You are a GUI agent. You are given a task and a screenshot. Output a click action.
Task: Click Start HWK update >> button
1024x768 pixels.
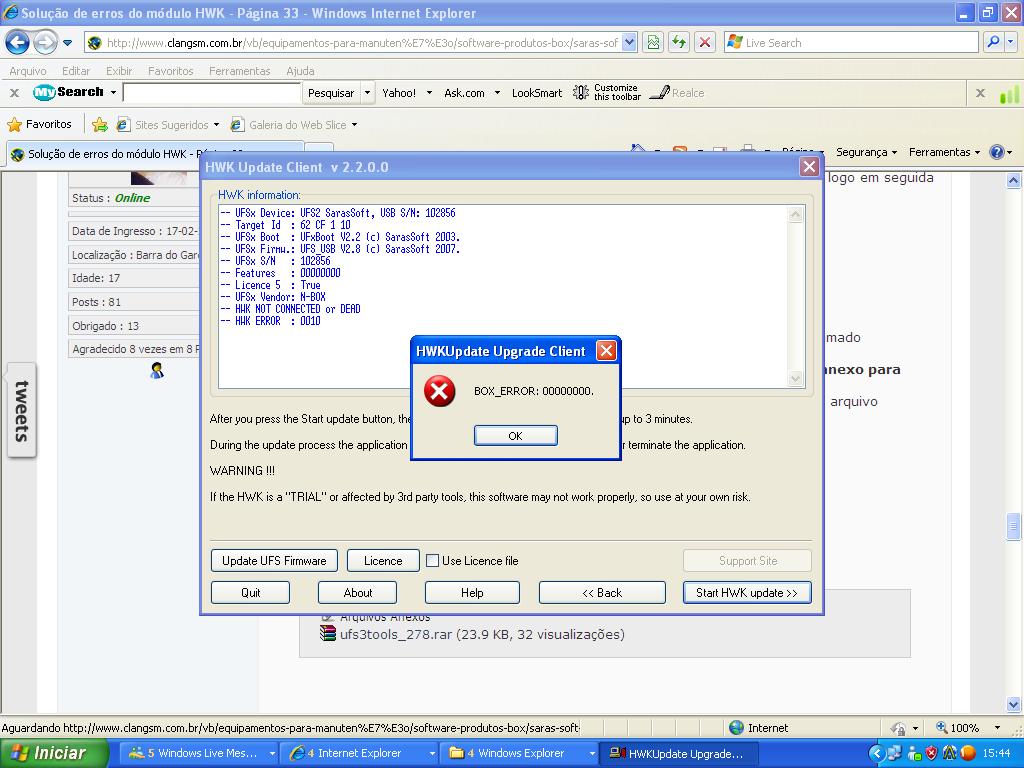pos(747,592)
